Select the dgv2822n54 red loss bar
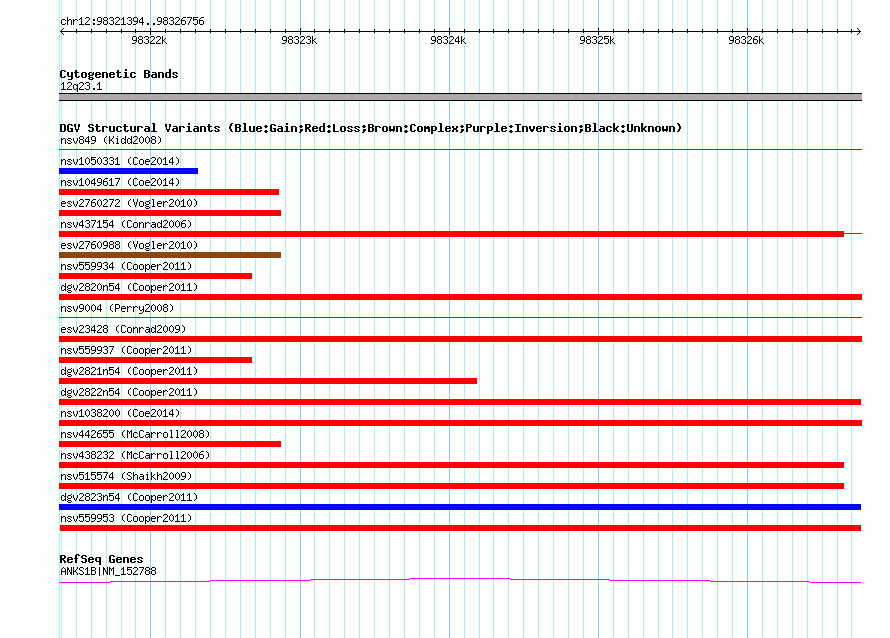This screenshot has width=890, height=638. coord(460,402)
